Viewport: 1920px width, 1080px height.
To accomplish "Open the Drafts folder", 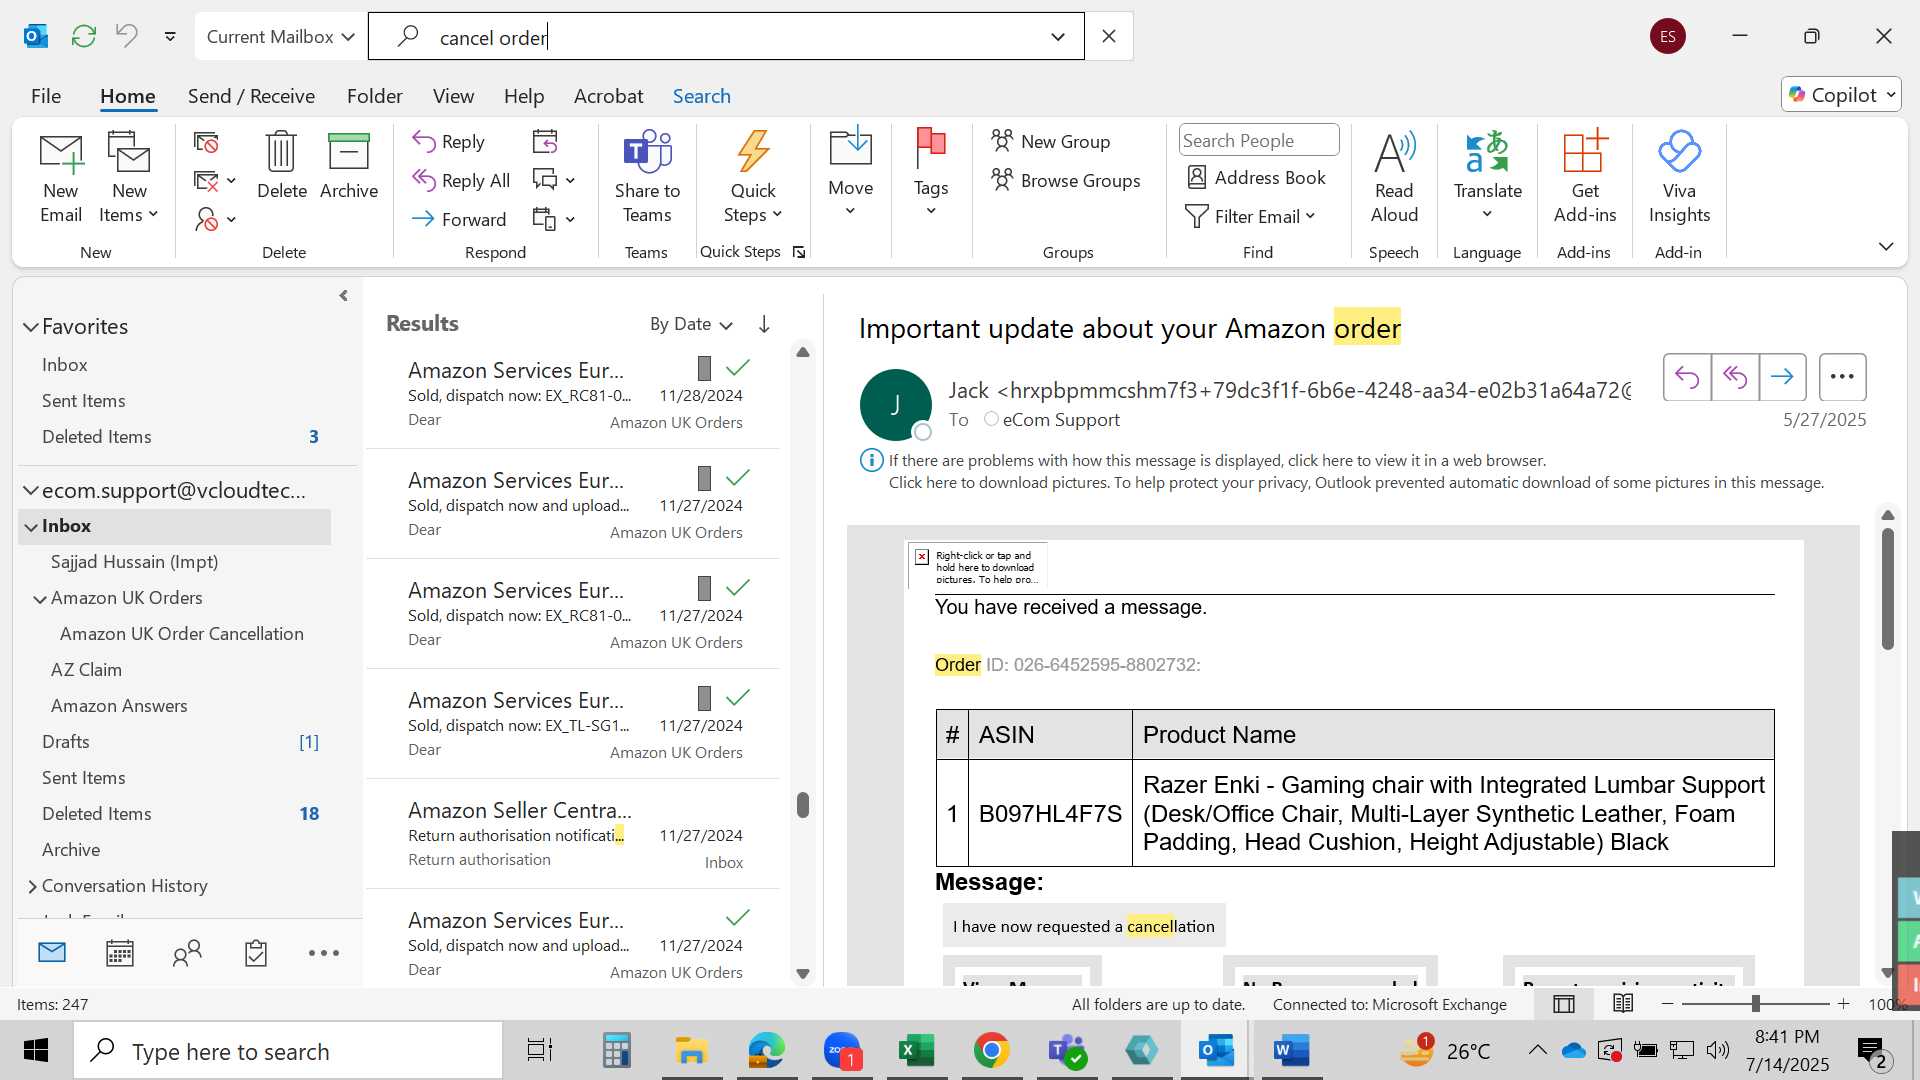I will point(66,742).
